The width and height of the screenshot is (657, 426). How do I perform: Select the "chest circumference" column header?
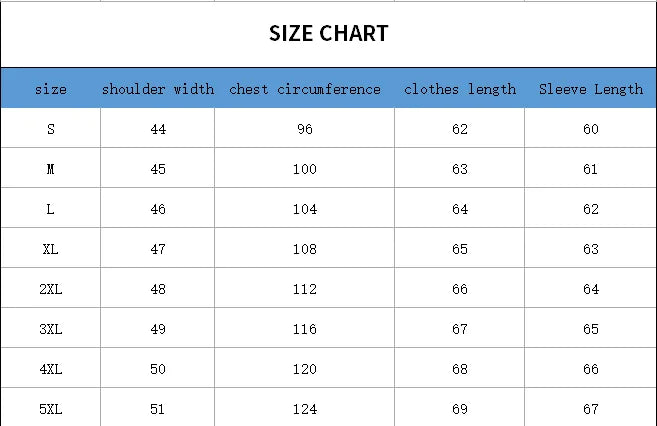(x=305, y=89)
